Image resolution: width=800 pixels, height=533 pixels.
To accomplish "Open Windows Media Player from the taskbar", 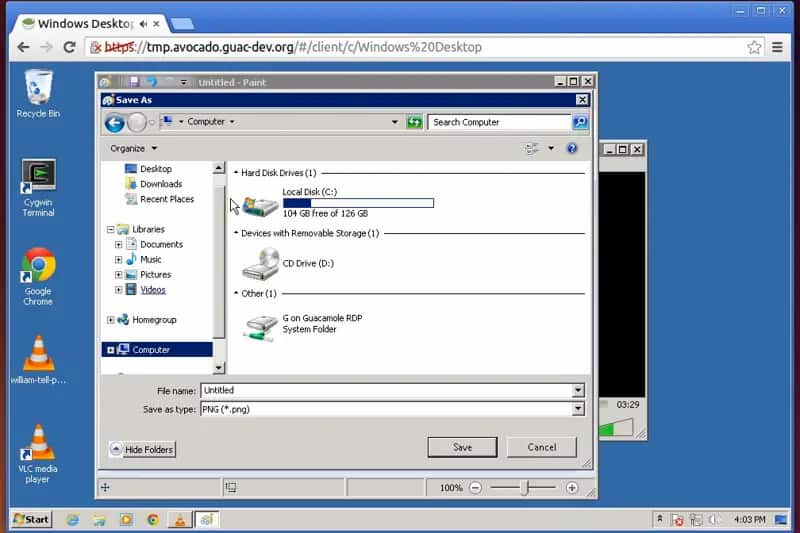I will [x=126, y=520].
